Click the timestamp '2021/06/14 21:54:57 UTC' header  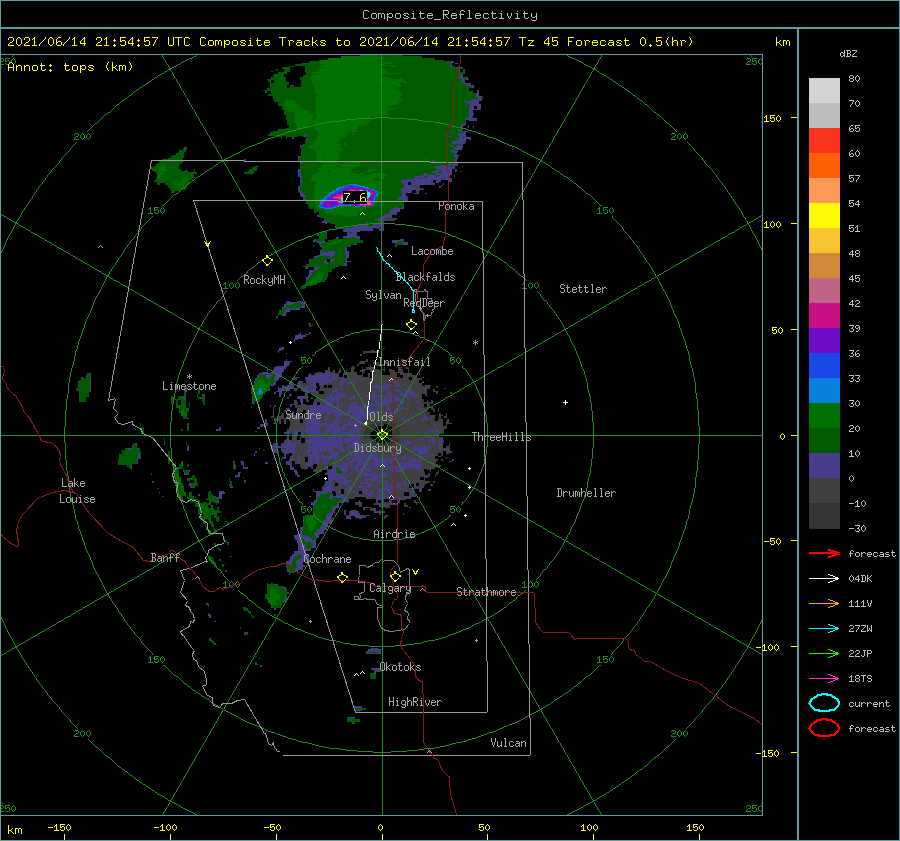coord(99,42)
